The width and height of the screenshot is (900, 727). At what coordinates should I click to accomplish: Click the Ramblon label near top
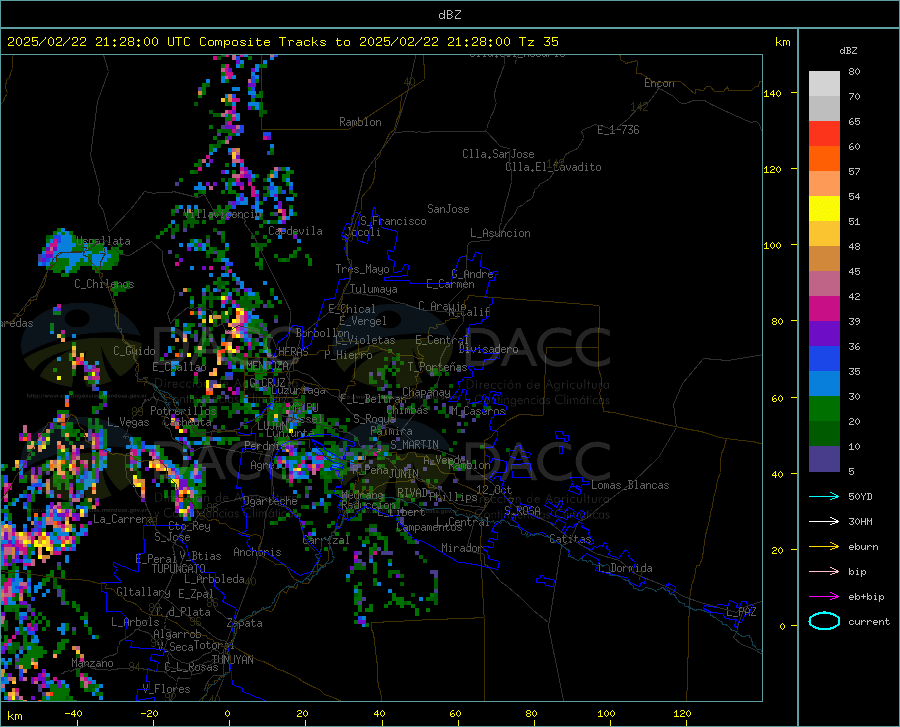pyautogui.click(x=360, y=122)
